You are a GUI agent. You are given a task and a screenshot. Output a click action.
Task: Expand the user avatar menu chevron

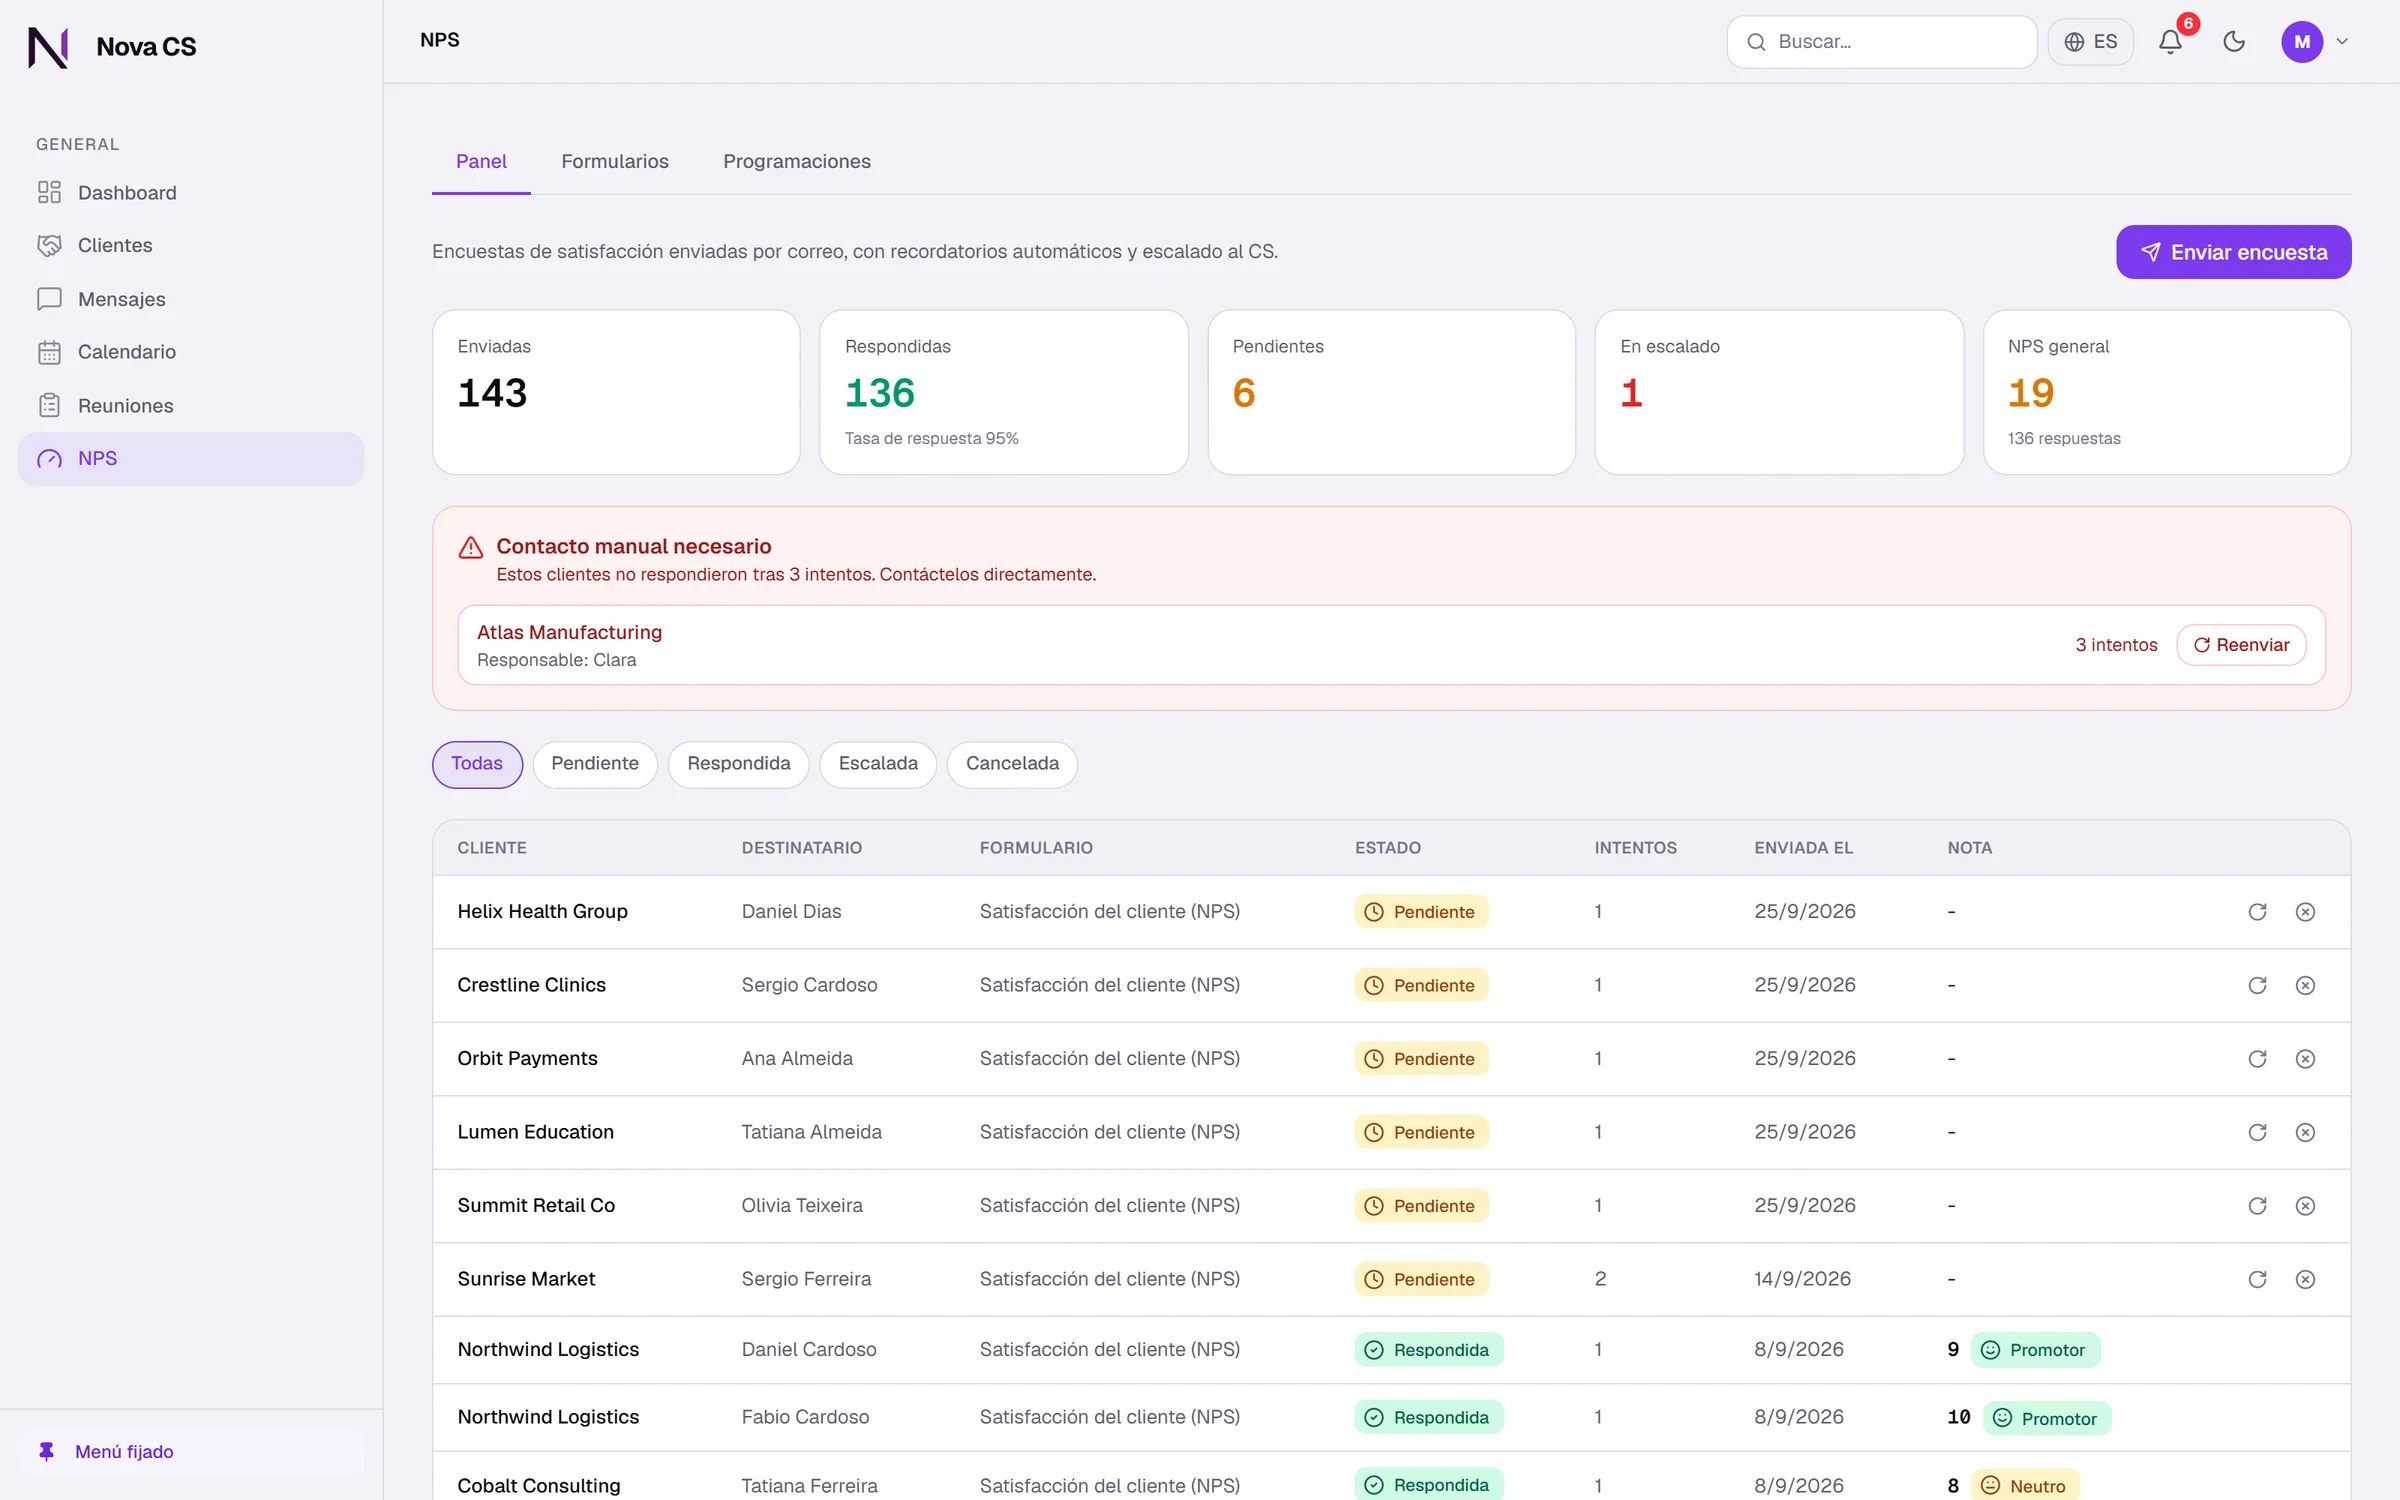[x=2342, y=42]
